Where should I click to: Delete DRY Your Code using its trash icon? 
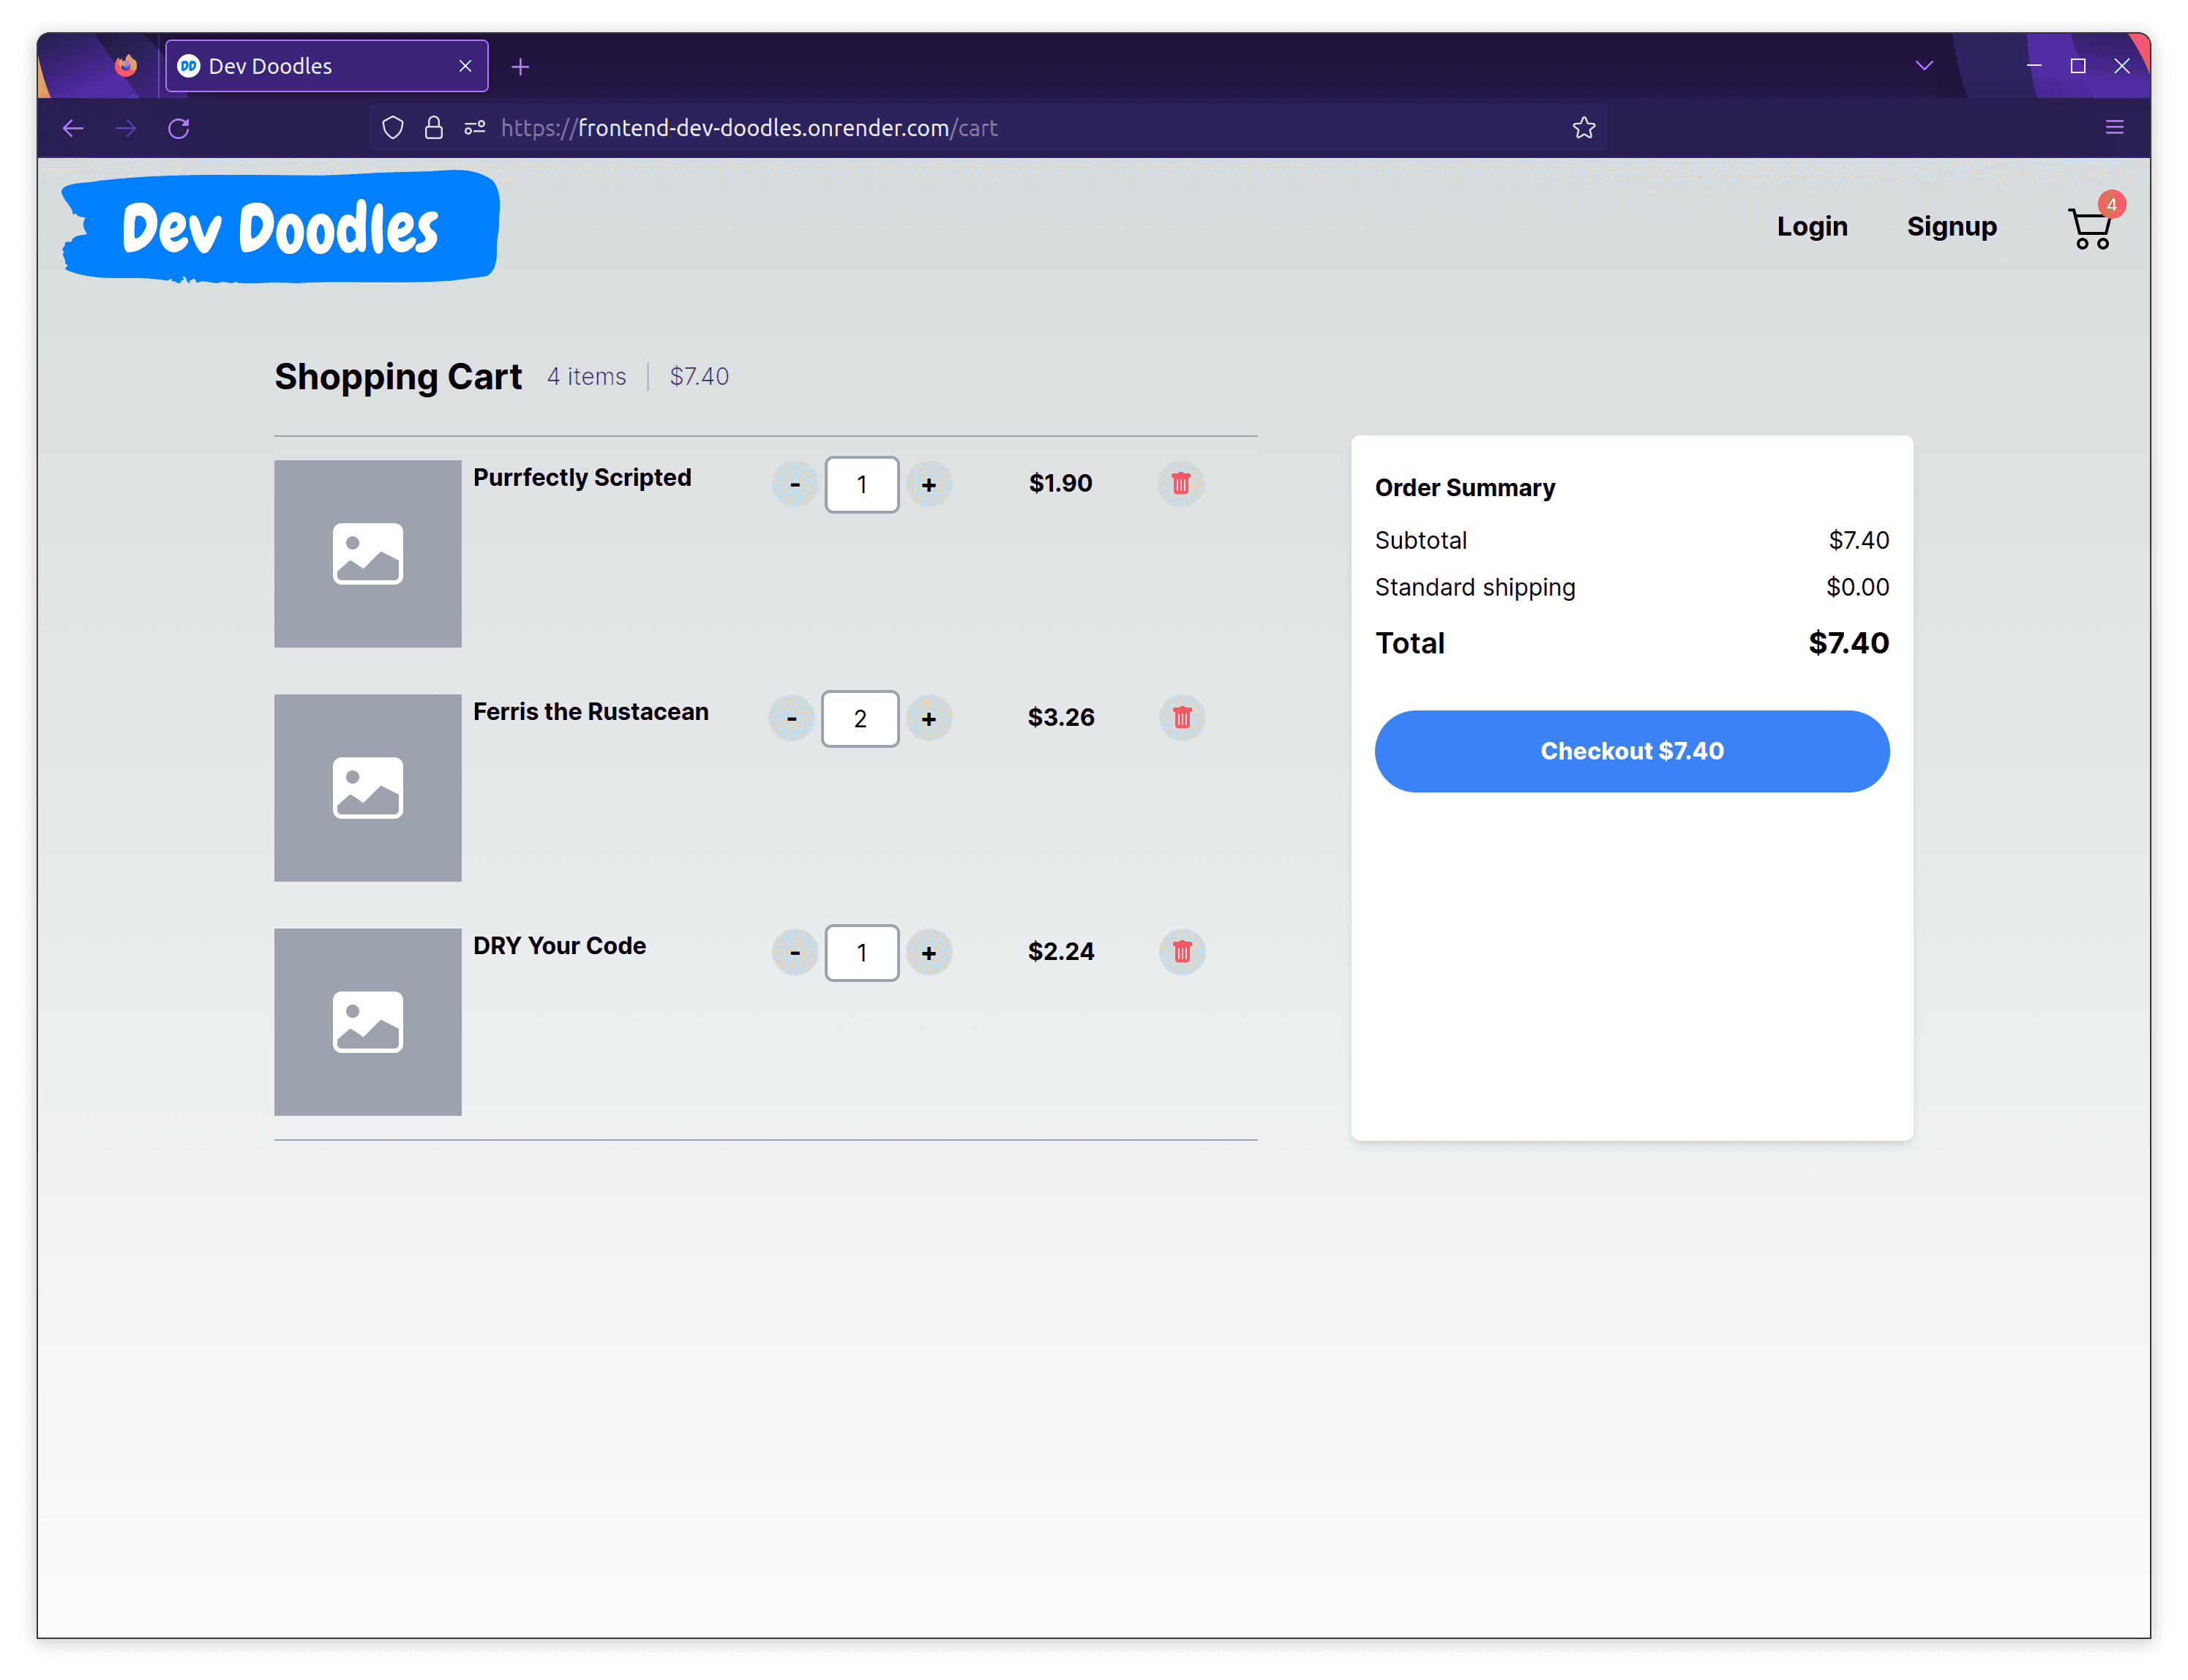(x=1182, y=952)
